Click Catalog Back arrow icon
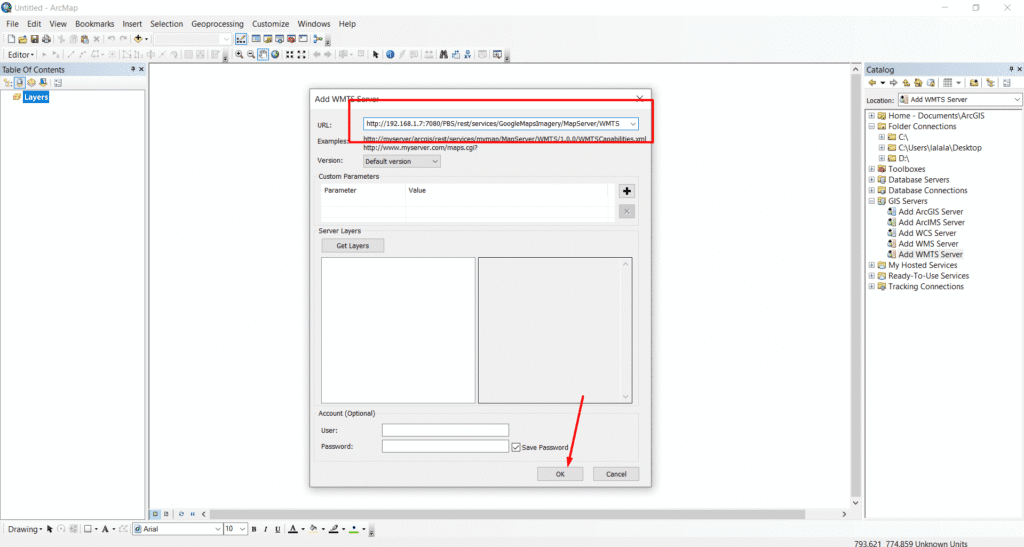 pyautogui.click(x=872, y=83)
